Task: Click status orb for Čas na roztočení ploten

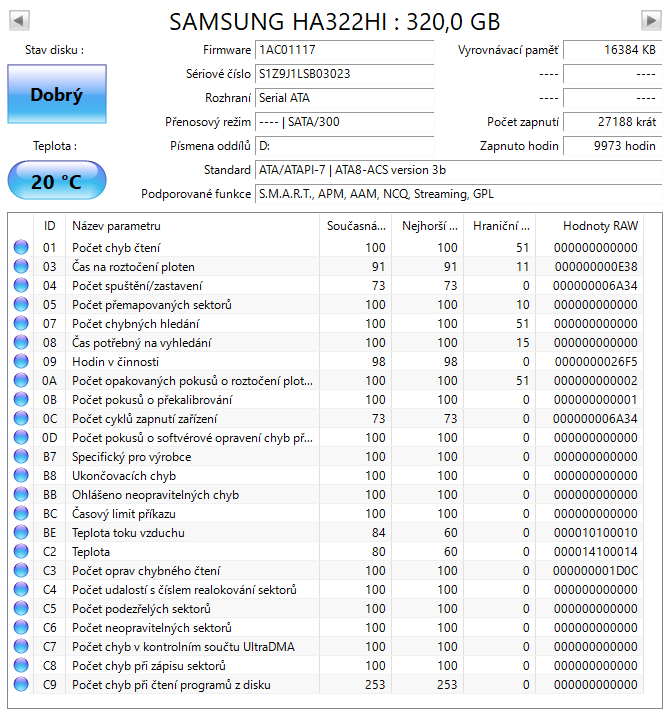Action: [21, 267]
